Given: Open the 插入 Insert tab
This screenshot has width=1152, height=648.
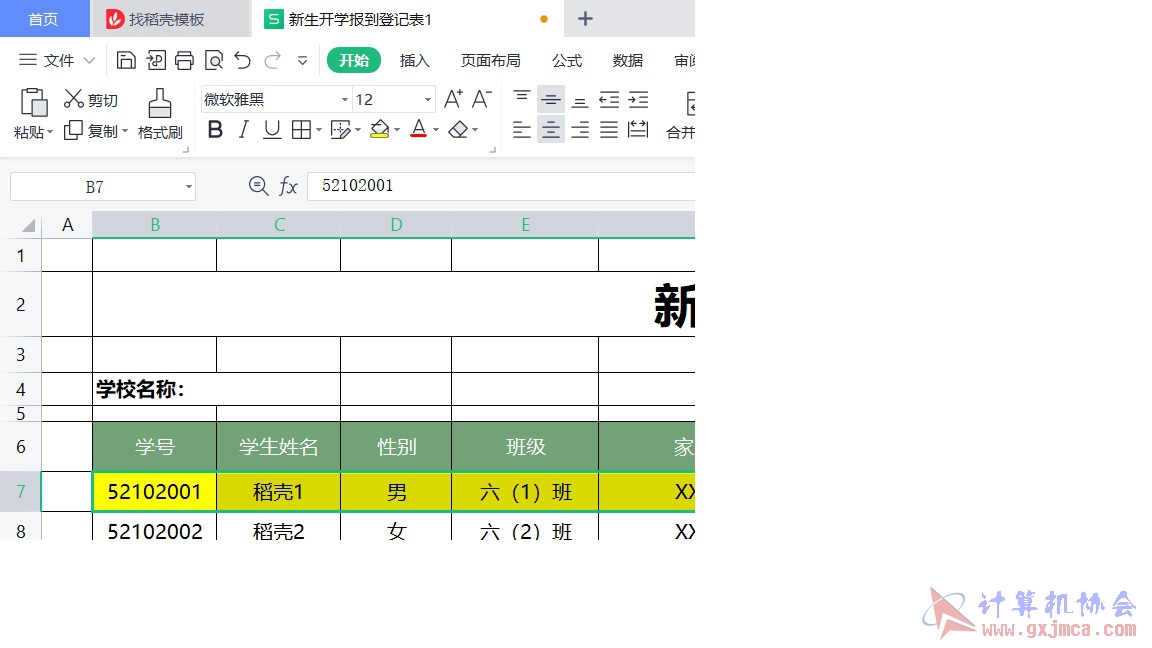Looking at the screenshot, I should (x=414, y=60).
